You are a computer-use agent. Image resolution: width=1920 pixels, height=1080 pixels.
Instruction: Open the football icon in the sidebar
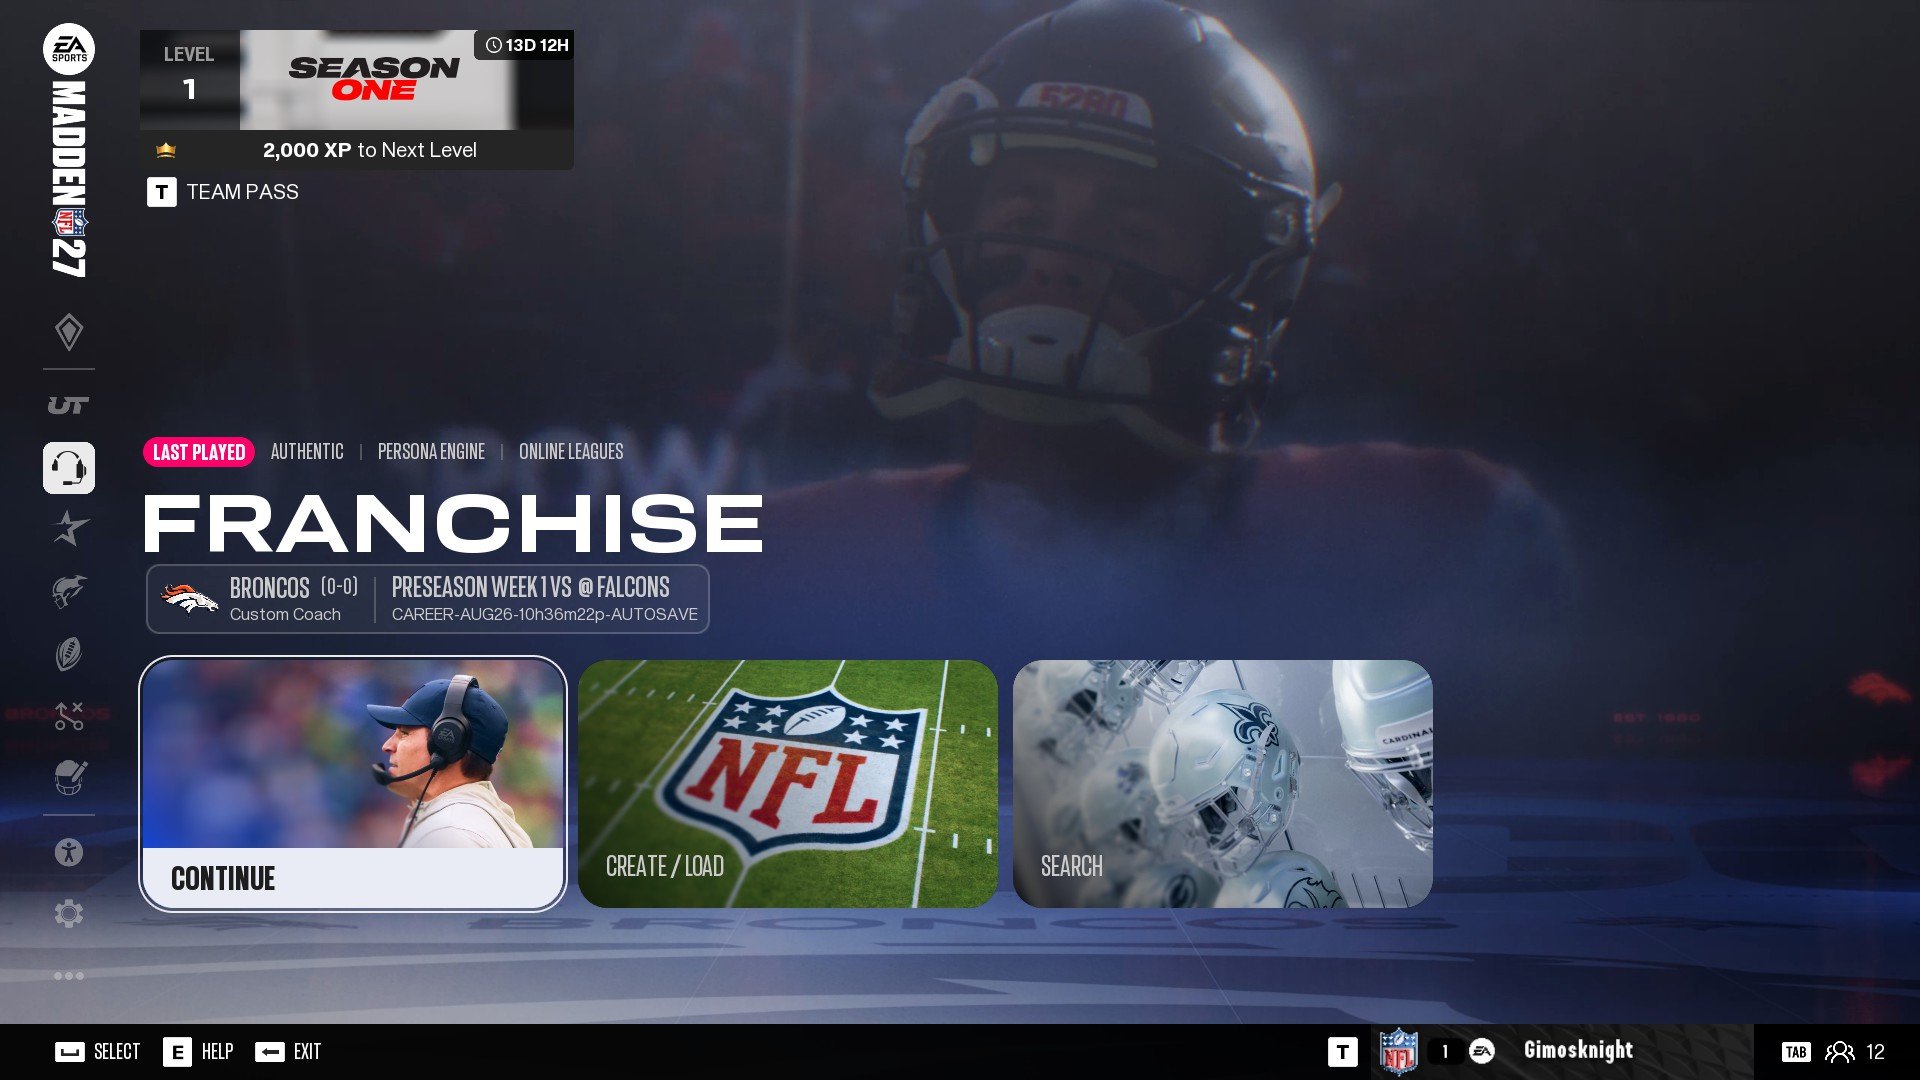pyautogui.click(x=69, y=654)
